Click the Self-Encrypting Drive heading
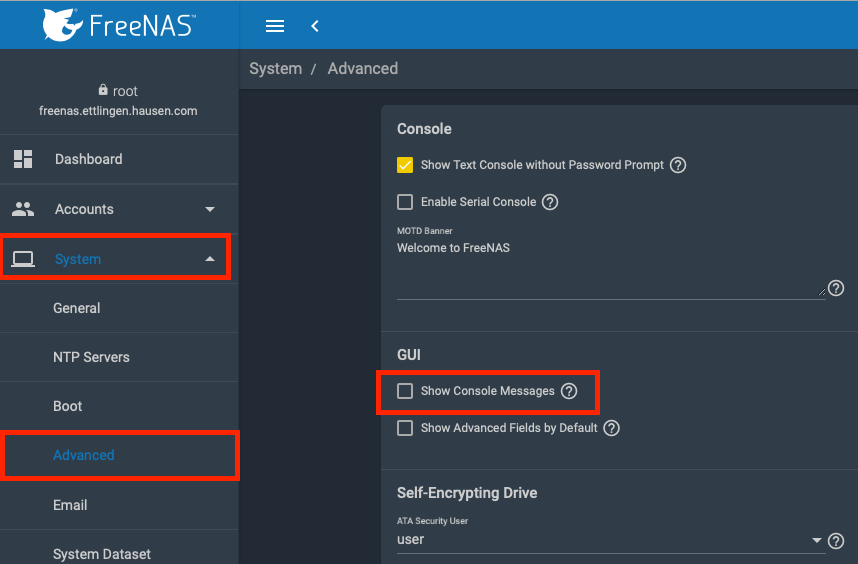 [x=467, y=493]
